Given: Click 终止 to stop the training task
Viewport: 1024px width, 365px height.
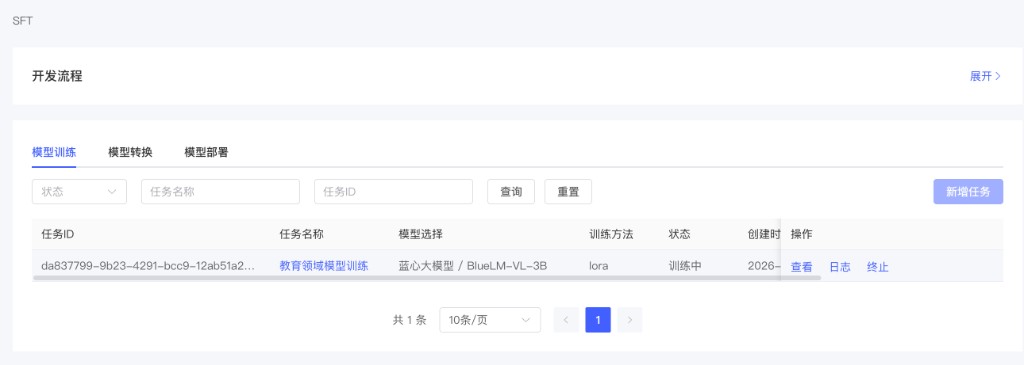Looking at the screenshot, I should (x=878, y=267).
